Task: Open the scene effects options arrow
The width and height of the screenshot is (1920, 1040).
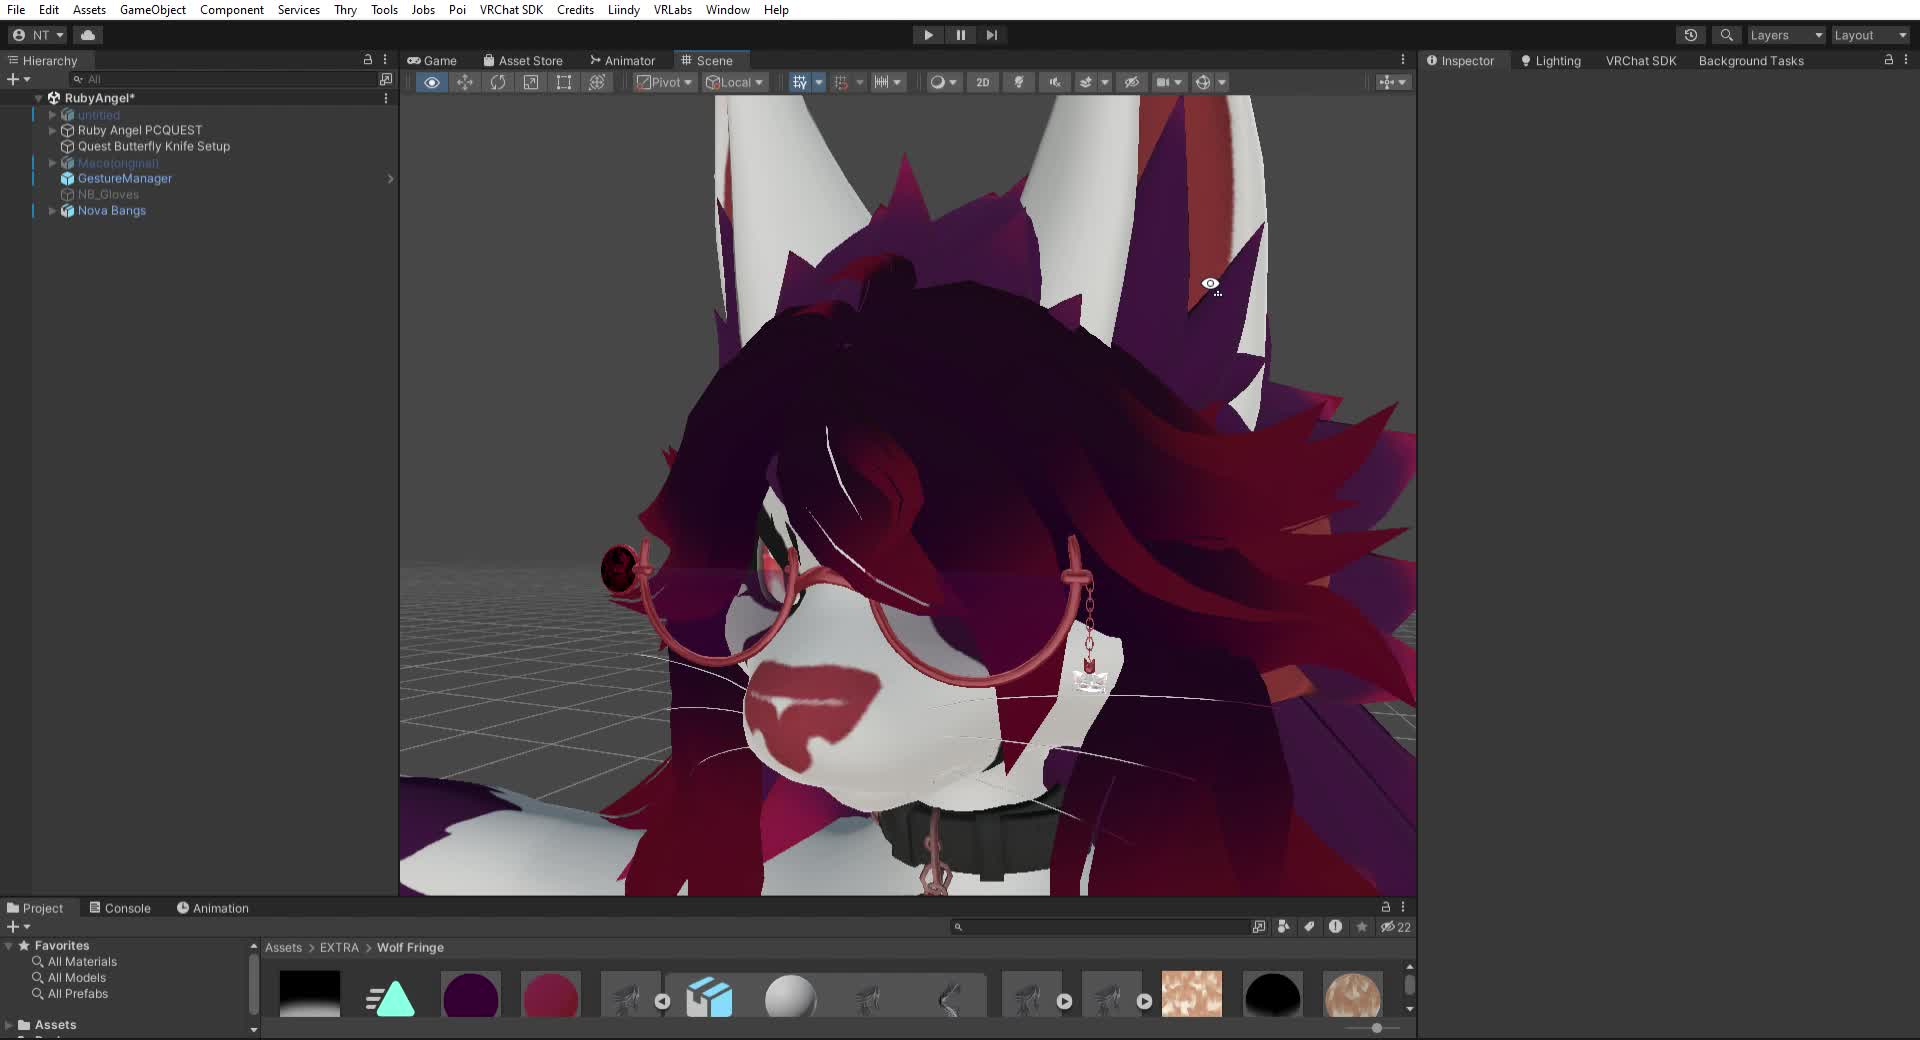Action: 1105,82
